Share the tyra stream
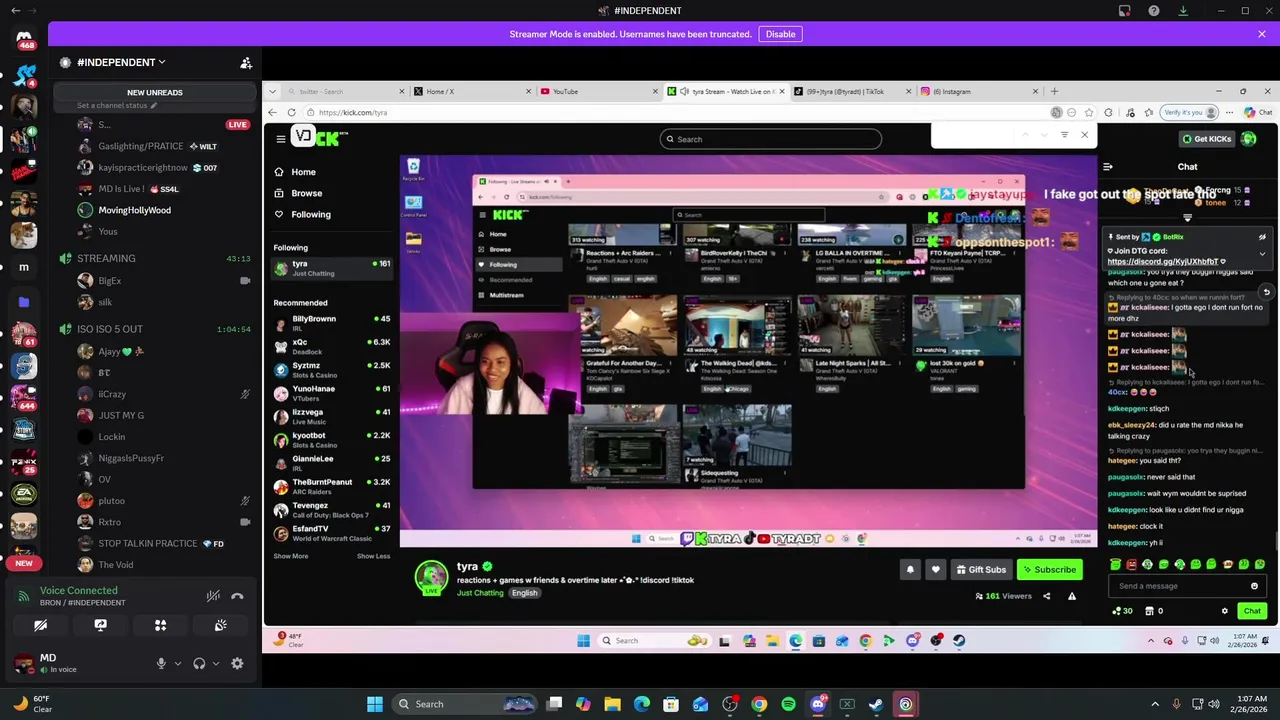Viewport: 1280px width, 720px height. [1047, 596]
